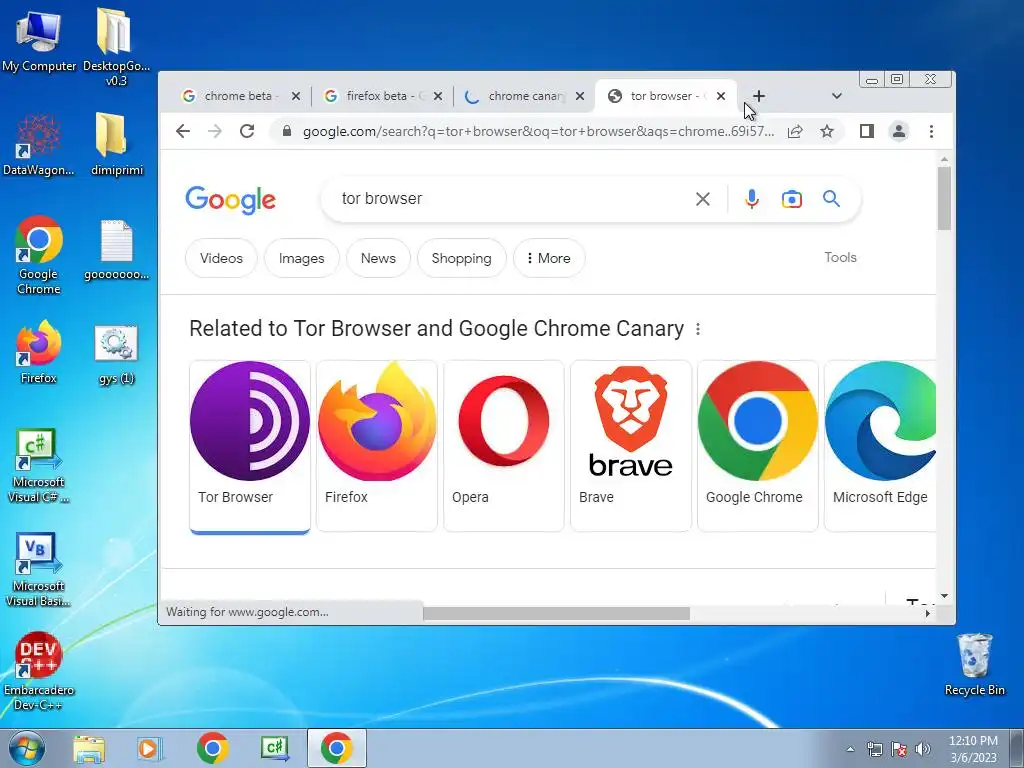Start voice search with the microphone icon
The width and height of the screenshot is (1024, 768).
click(x=752, y=199)
